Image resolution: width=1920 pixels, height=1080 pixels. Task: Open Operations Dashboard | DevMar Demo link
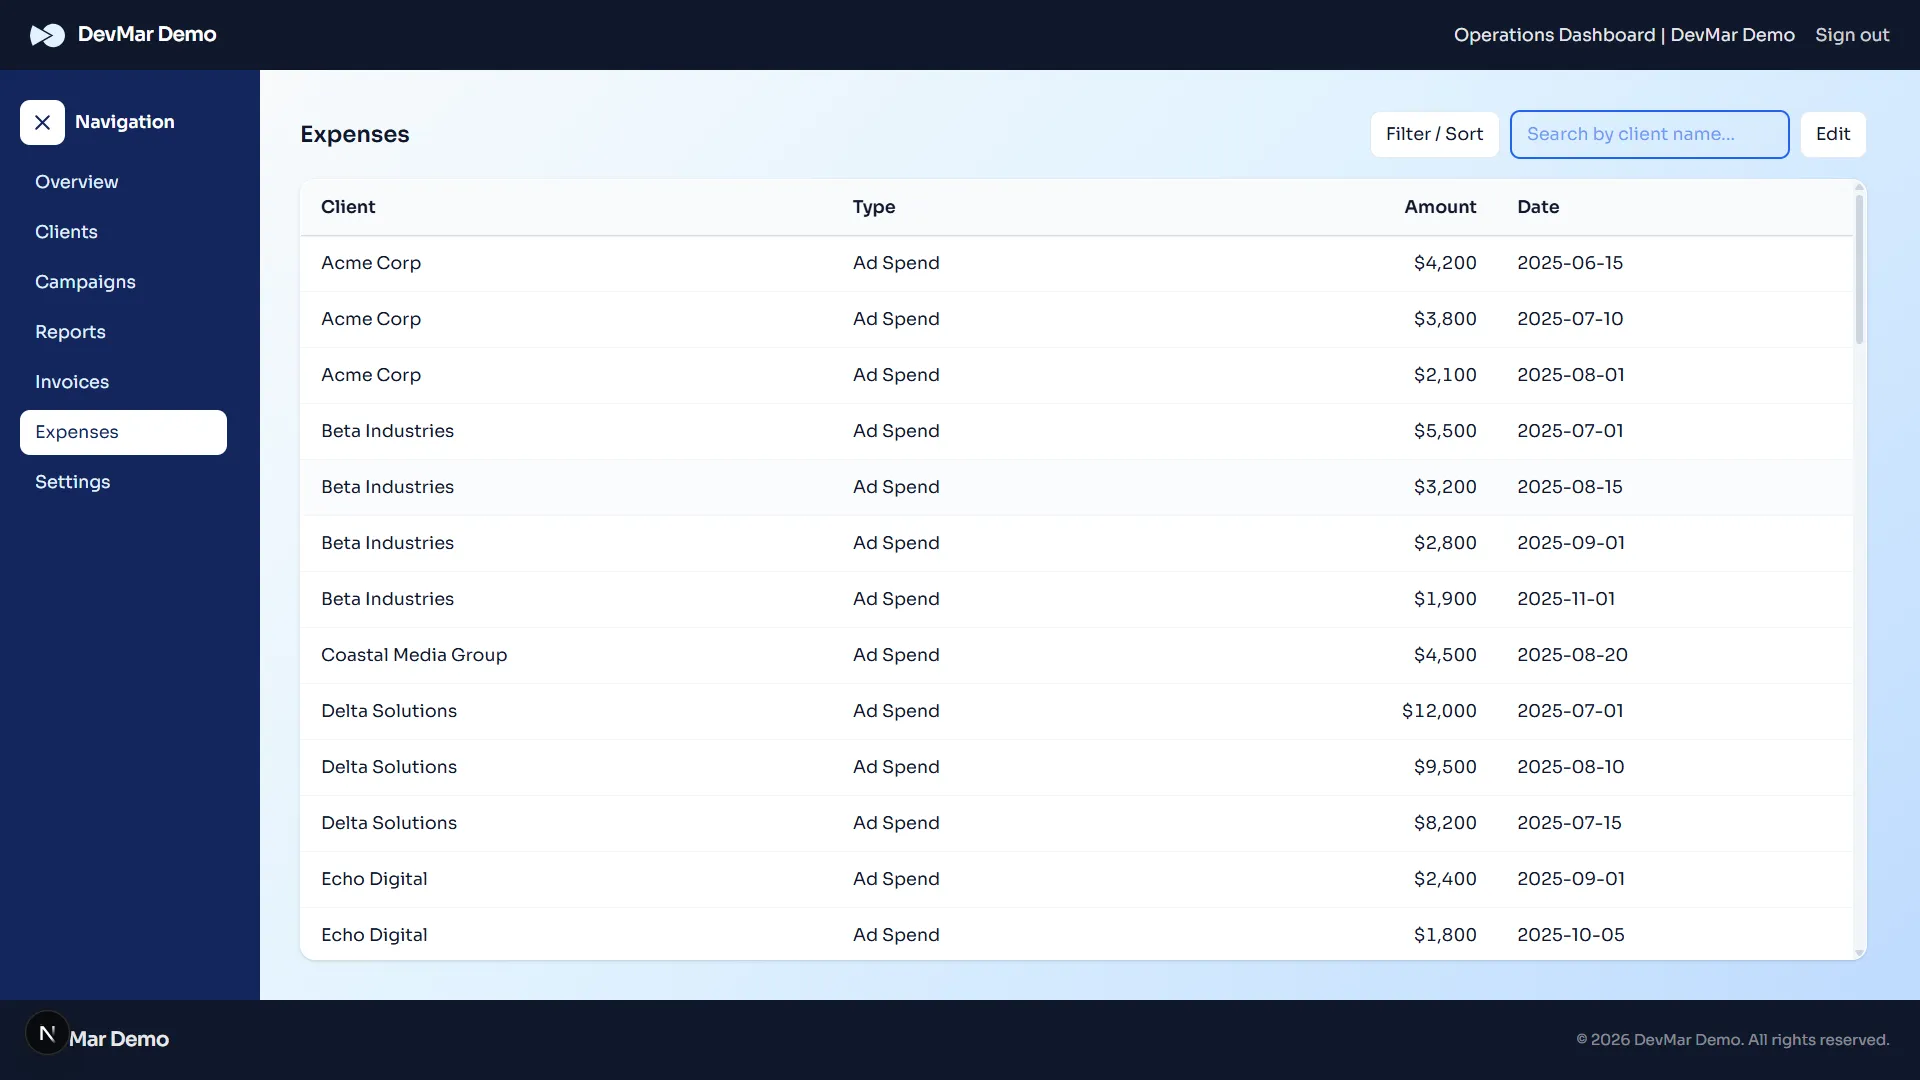tap(1623, 34)
